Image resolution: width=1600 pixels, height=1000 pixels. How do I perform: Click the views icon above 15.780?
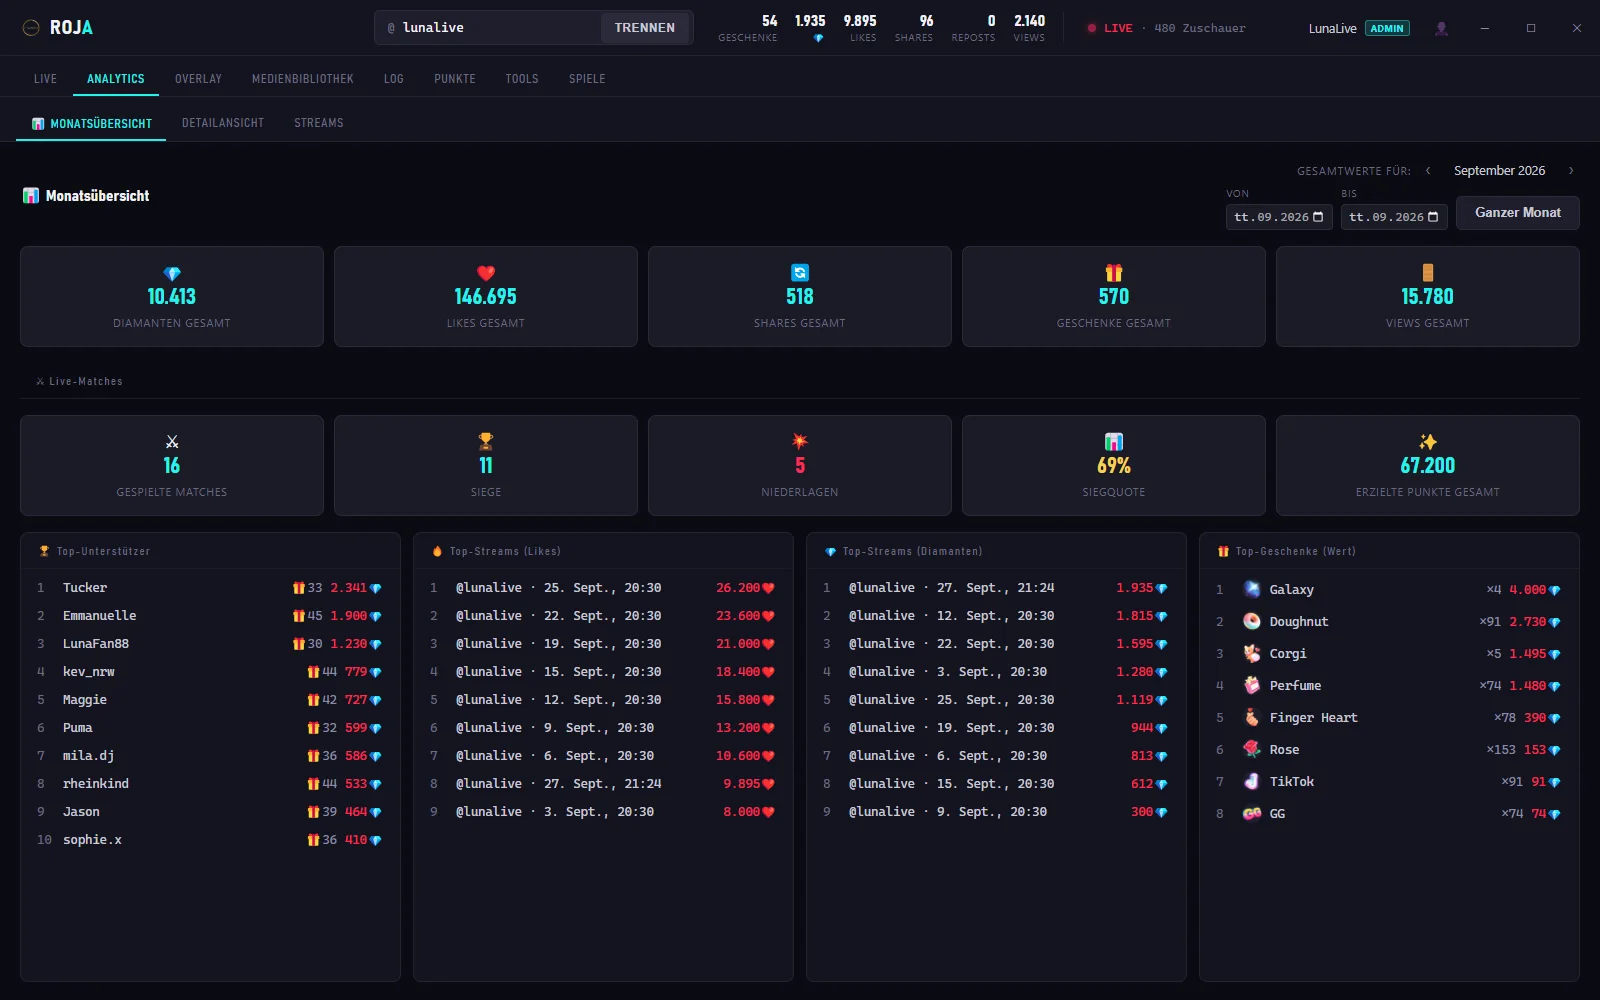[1428, 273]
